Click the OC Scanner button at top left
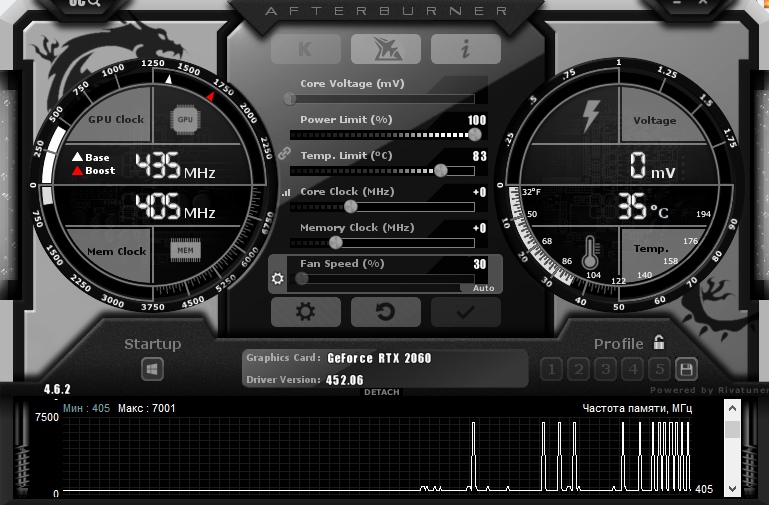Image resolution: width=769 pixels, height=505 pixels. click(x=84, y=4)
